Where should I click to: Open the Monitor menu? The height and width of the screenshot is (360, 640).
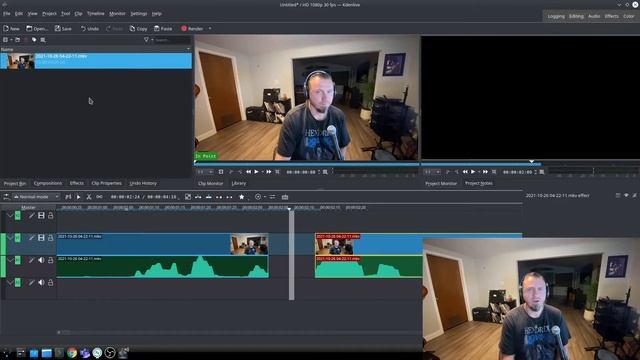117,13
